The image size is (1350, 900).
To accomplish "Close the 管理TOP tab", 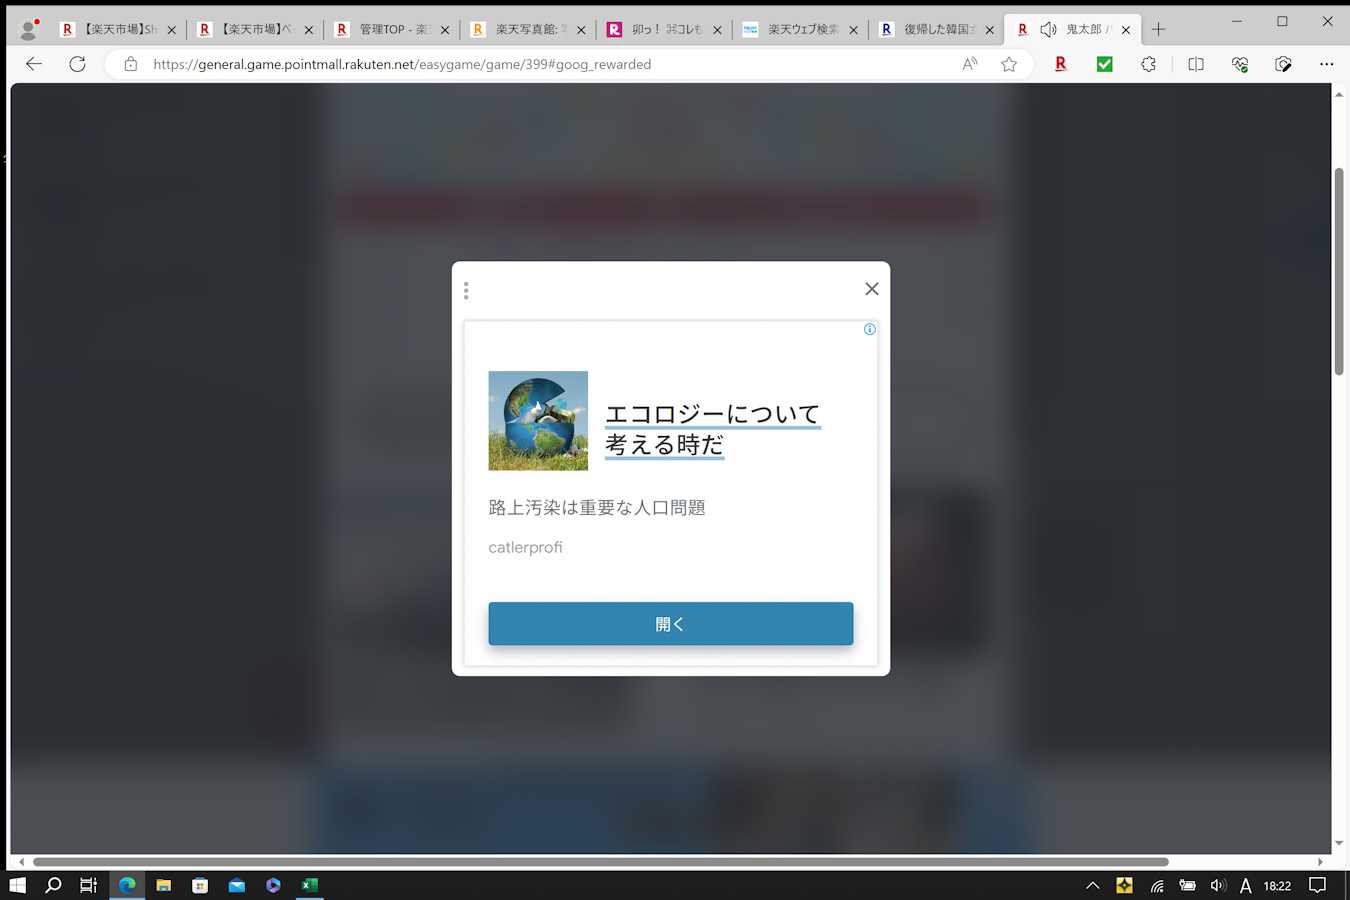I will click(445, 30).
